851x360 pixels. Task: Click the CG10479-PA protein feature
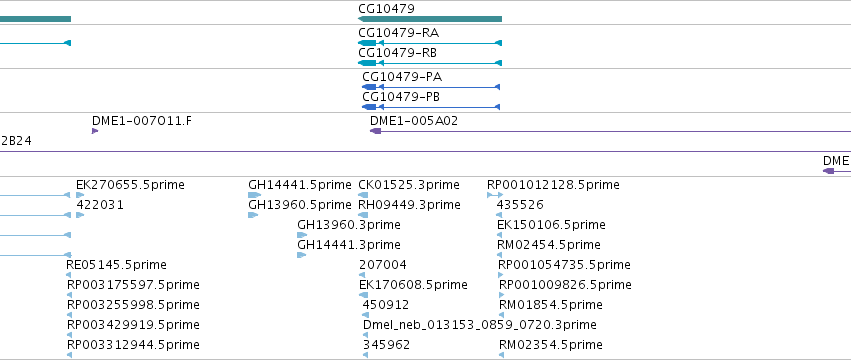click(x=431, y=87)
